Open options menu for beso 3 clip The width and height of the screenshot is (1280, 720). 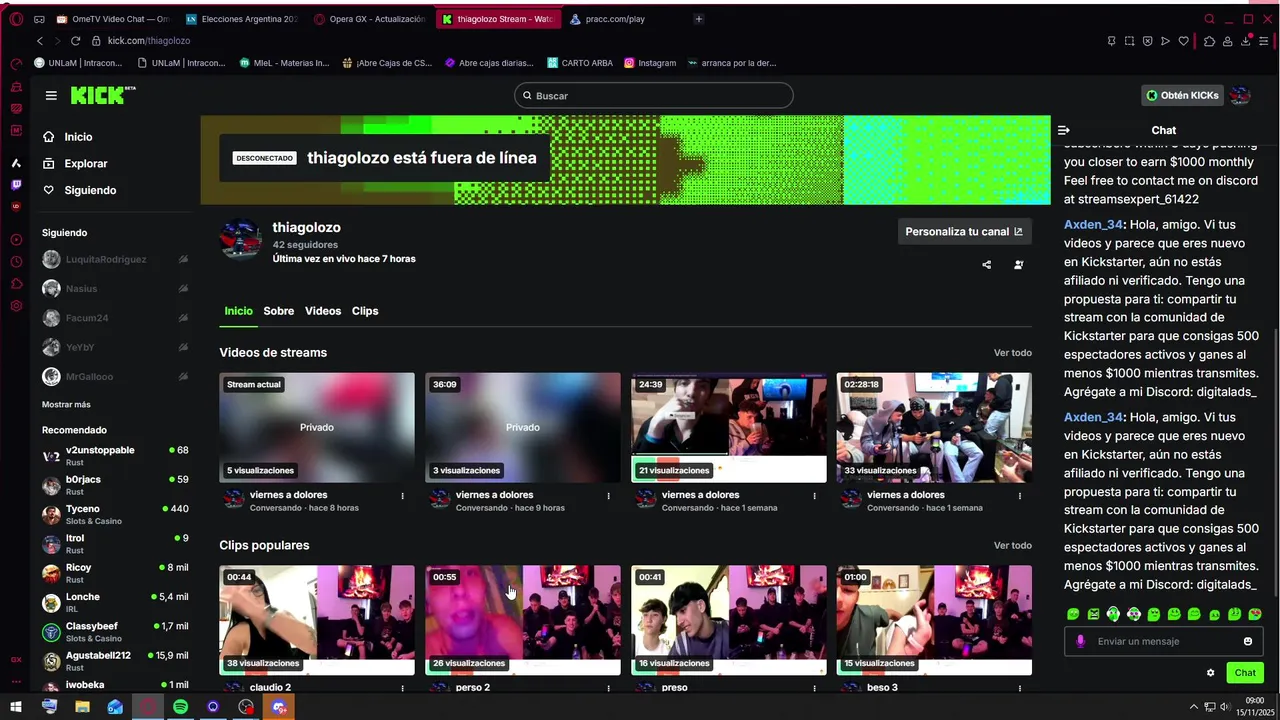(x=1020, y=689)
